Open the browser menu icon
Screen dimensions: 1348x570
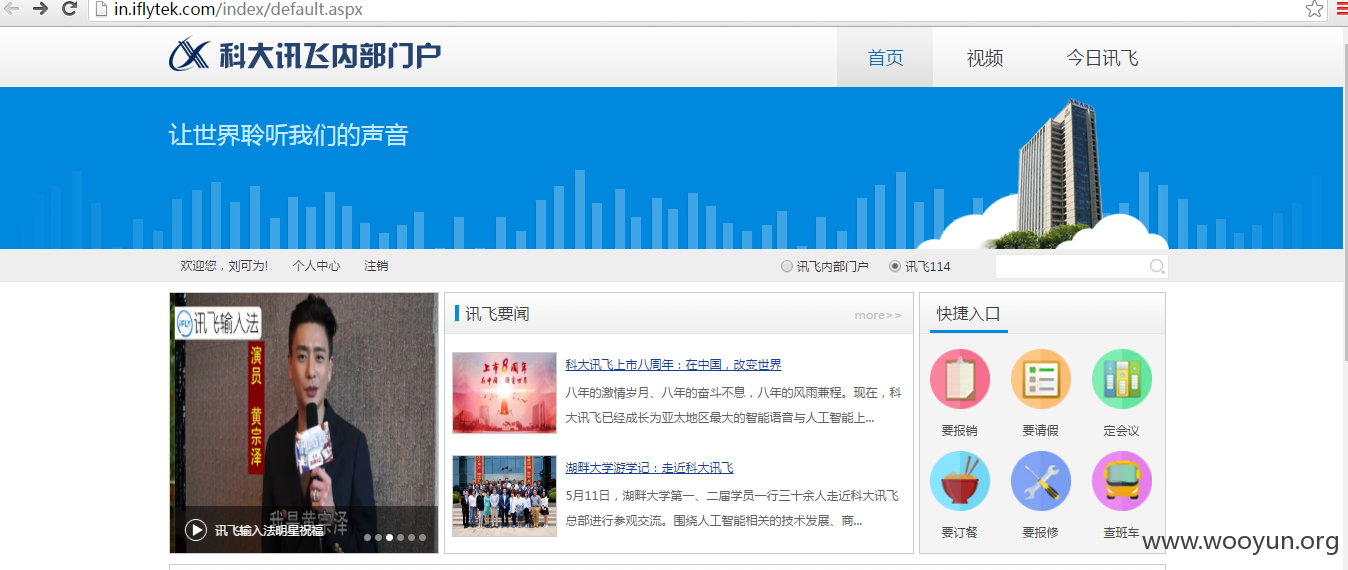[x=1341, y=9]
